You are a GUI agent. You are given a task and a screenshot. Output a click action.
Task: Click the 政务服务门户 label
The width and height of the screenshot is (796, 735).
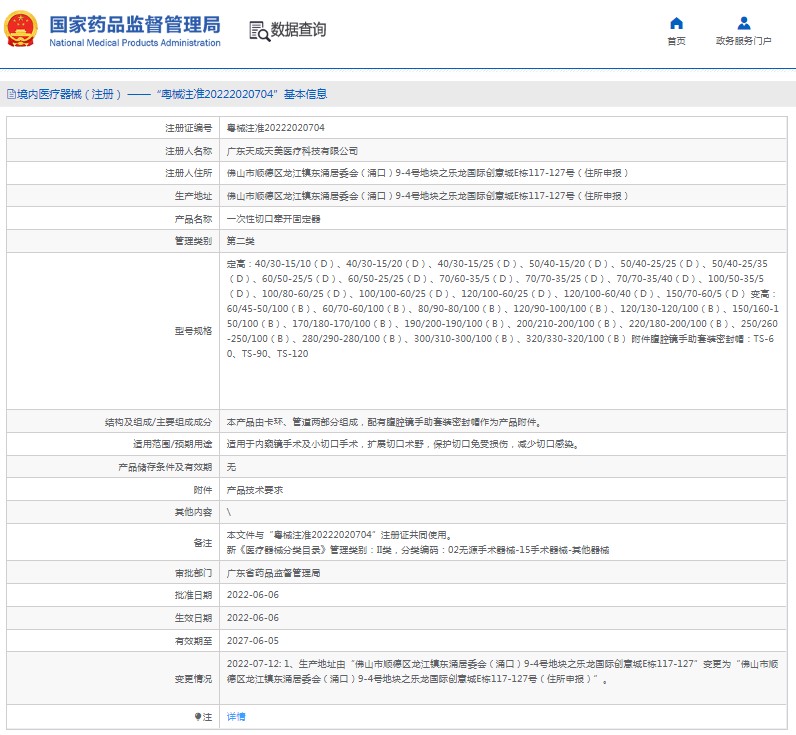pos(744,41)
